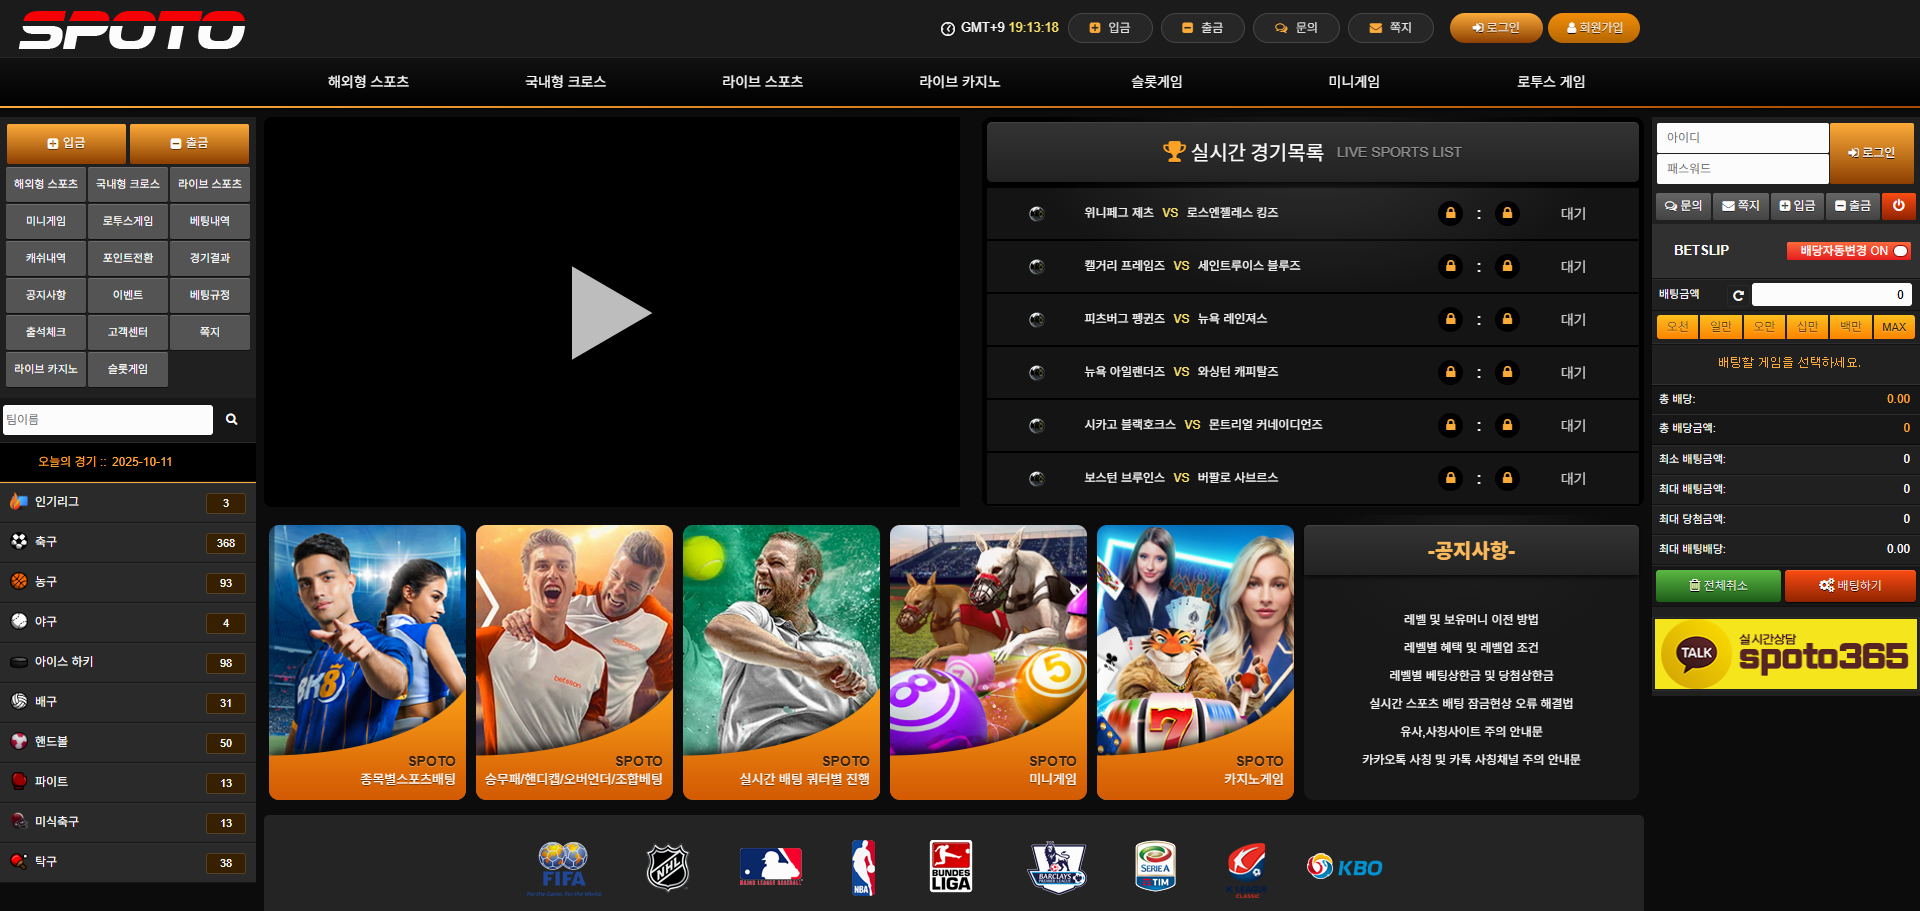Click the search magnifier icon in the team search box
Viewport: 1920px width, 911px height.
pos(231,420)
